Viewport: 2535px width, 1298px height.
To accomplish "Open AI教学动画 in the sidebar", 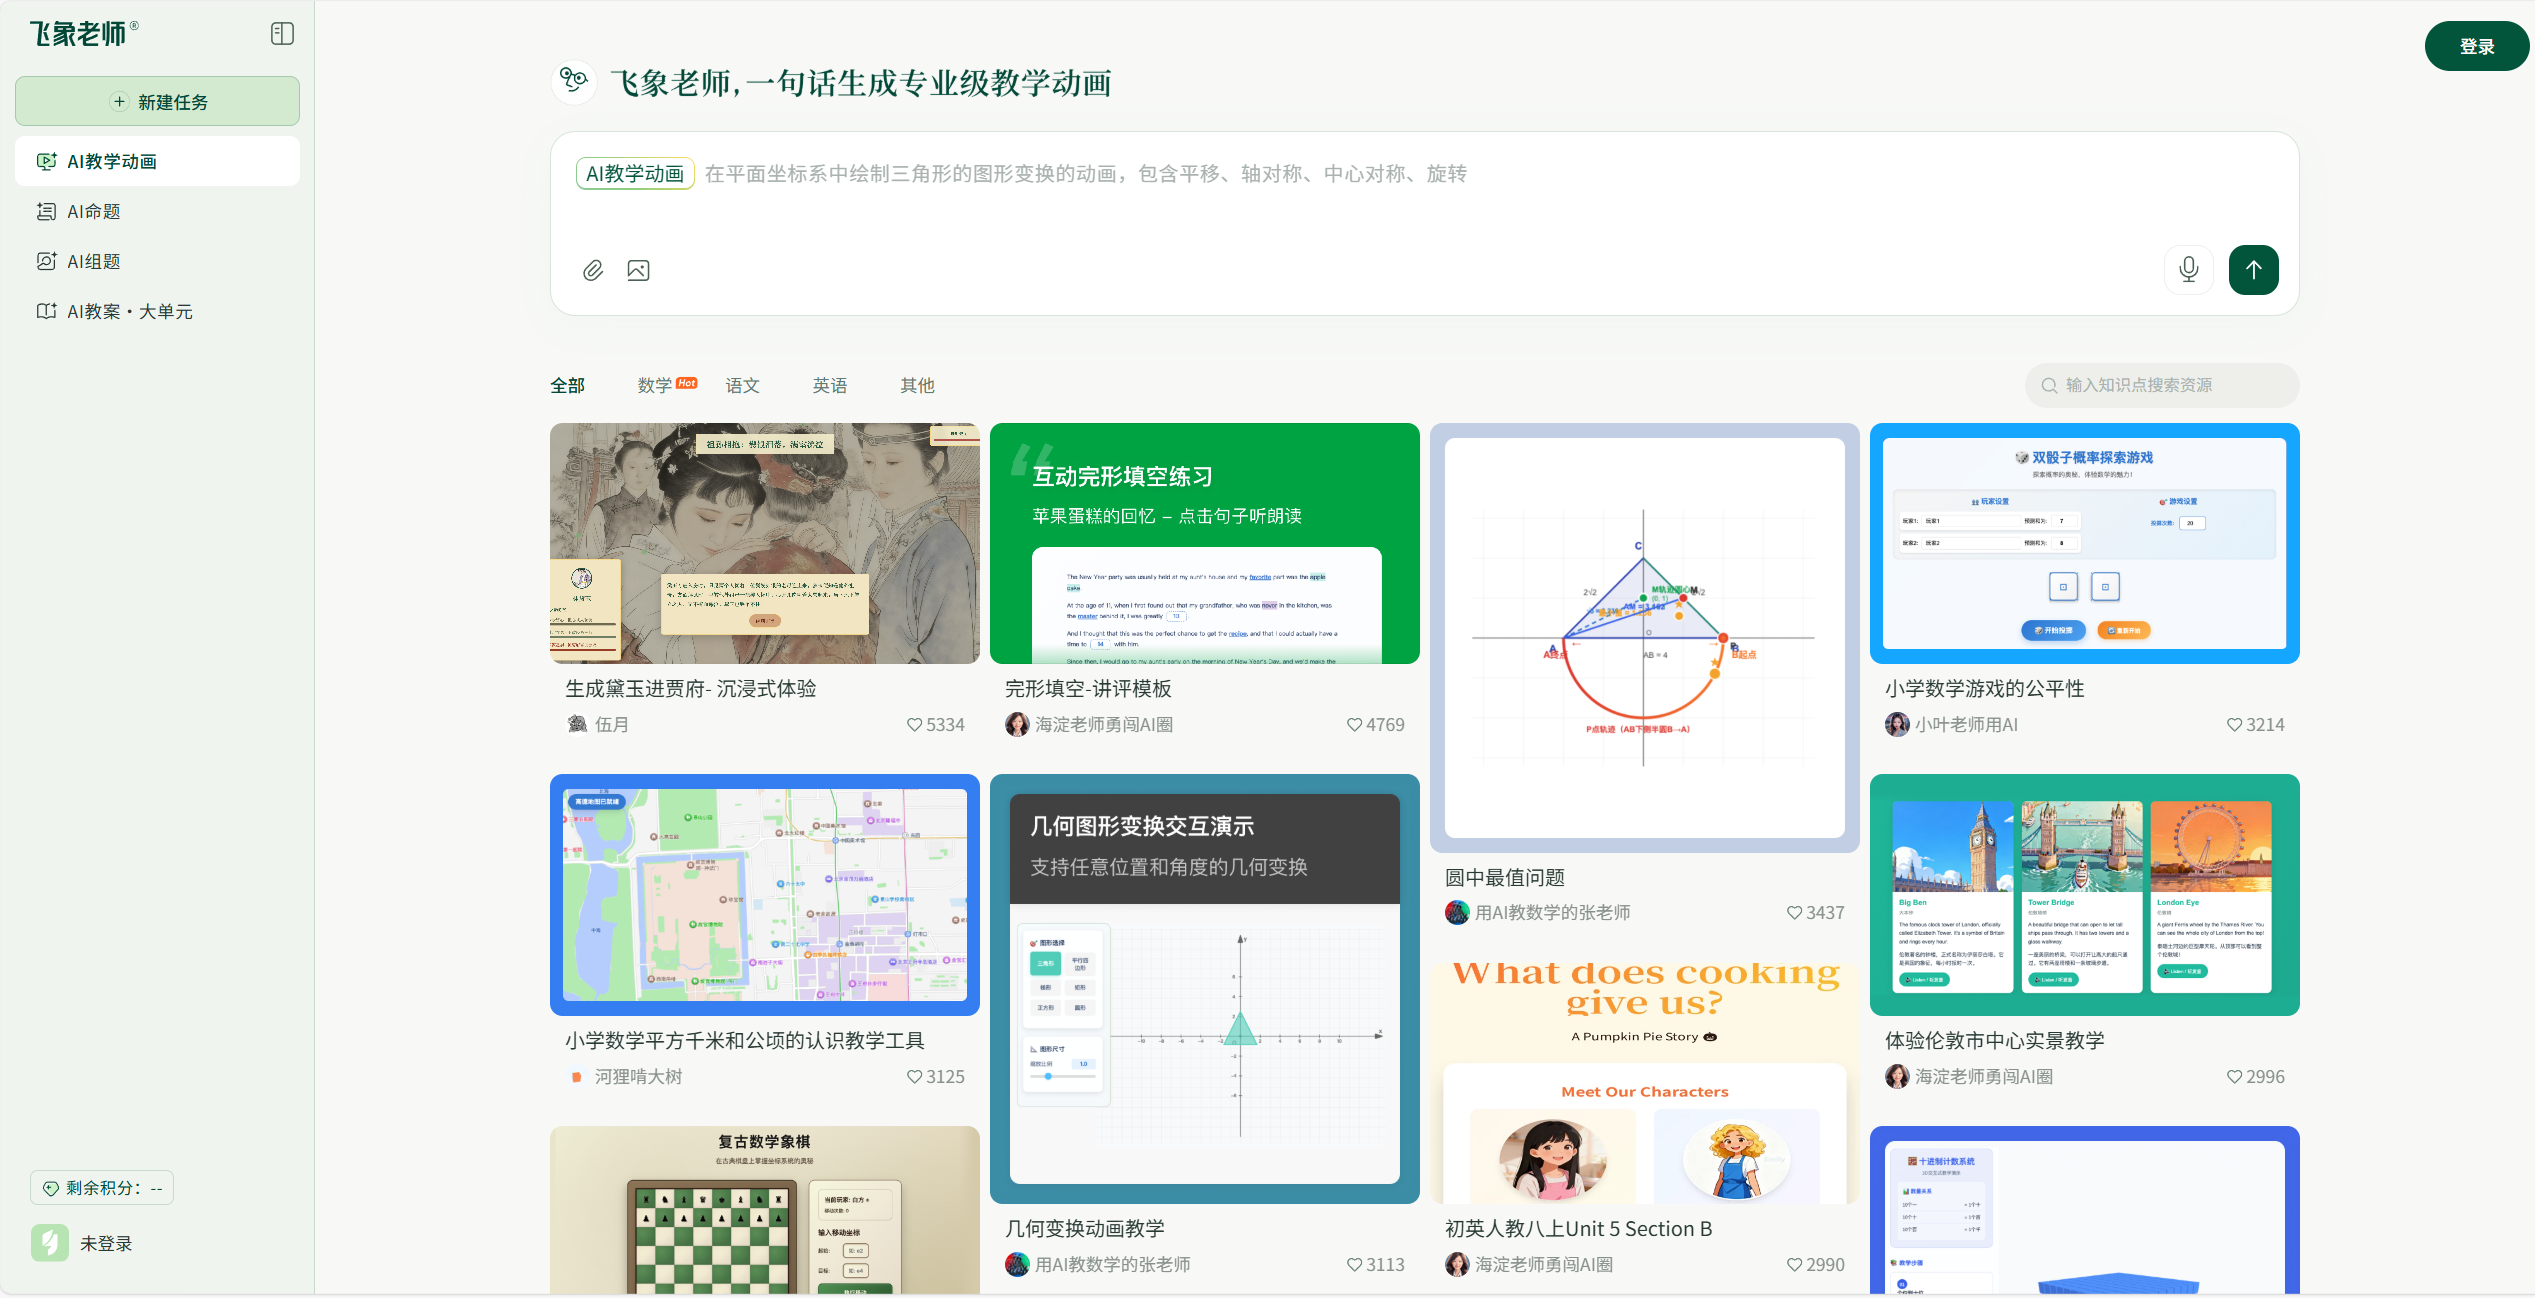I will [x=157, y=161].
